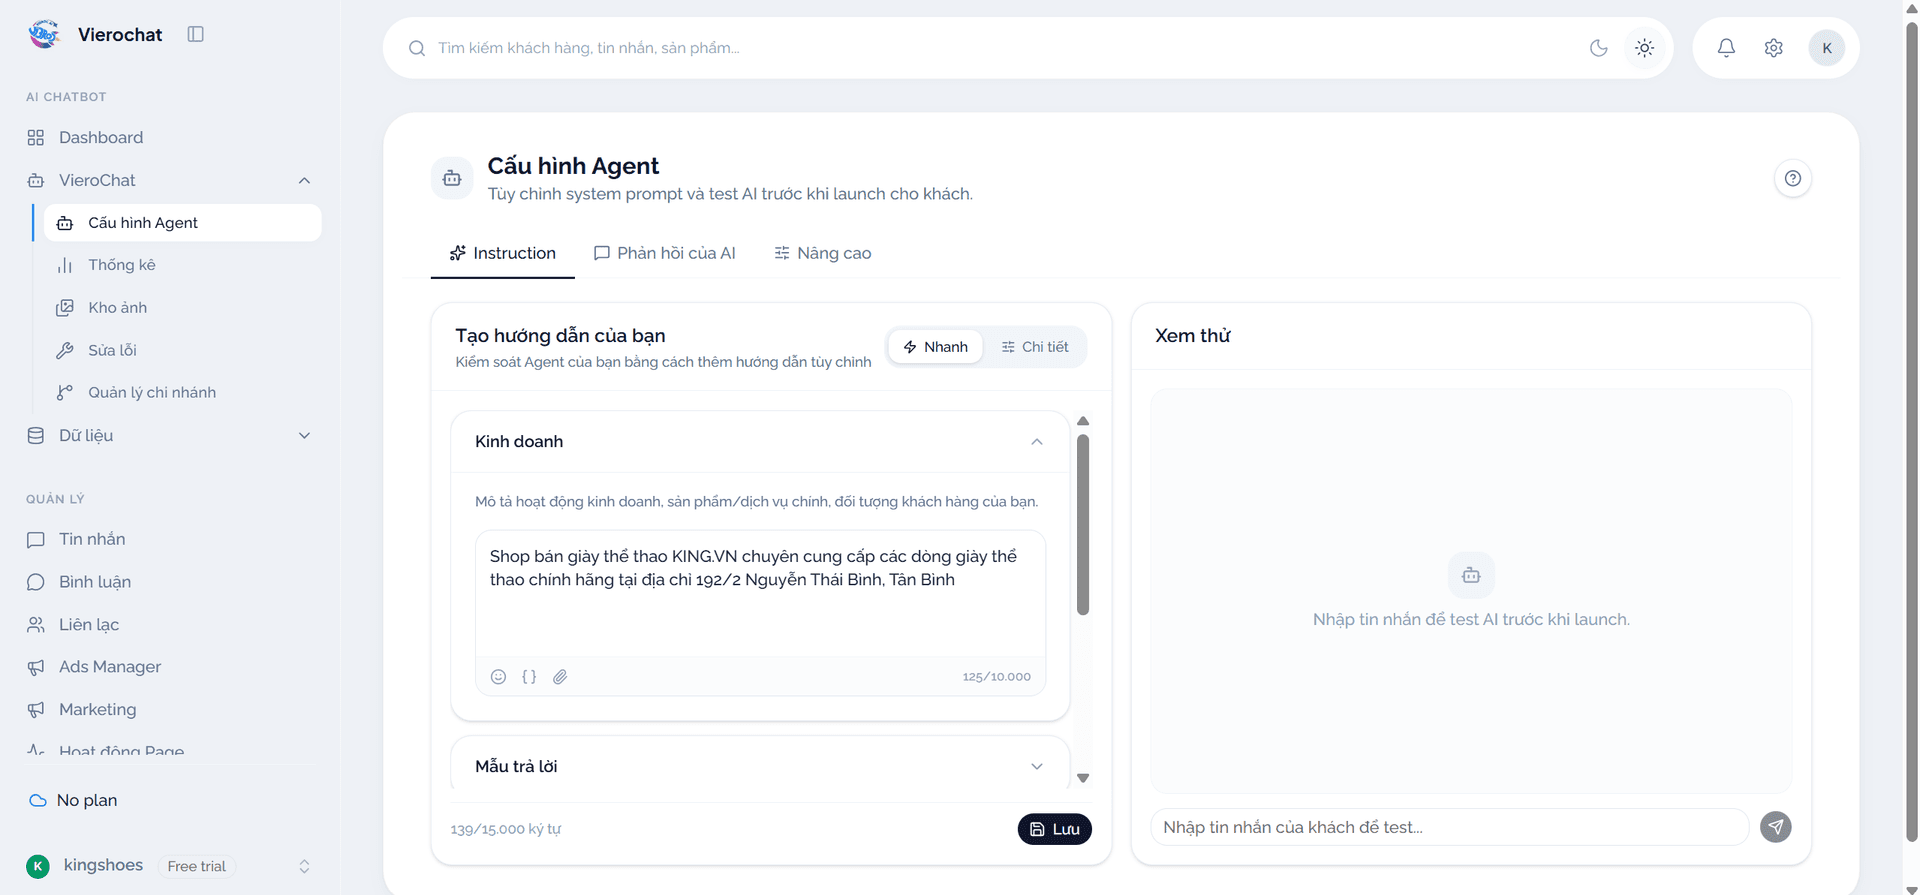Switch to dark mode moon icon
The image size is (1920, 895).
click(1599, 48)
